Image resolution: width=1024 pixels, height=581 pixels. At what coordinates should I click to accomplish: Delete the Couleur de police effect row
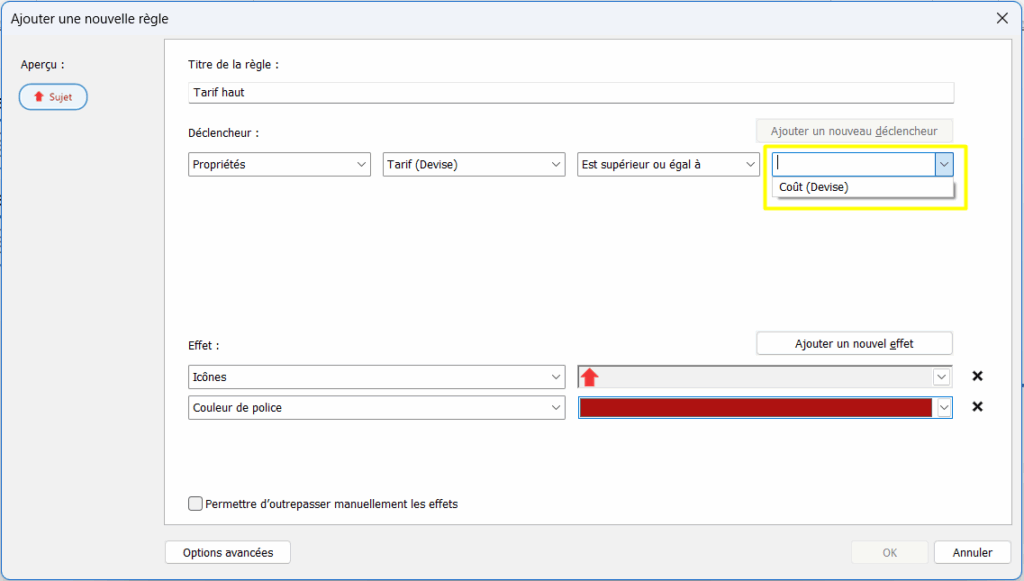[x=977, y=407]
